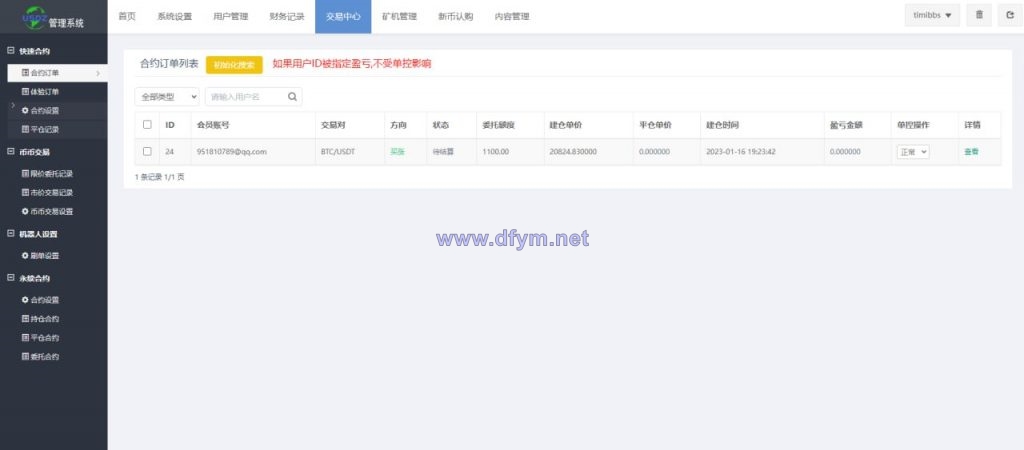Screen dimensions: 1024x450
Task: Click the yellow 初始化搜索 button
Action: [234, 65]
